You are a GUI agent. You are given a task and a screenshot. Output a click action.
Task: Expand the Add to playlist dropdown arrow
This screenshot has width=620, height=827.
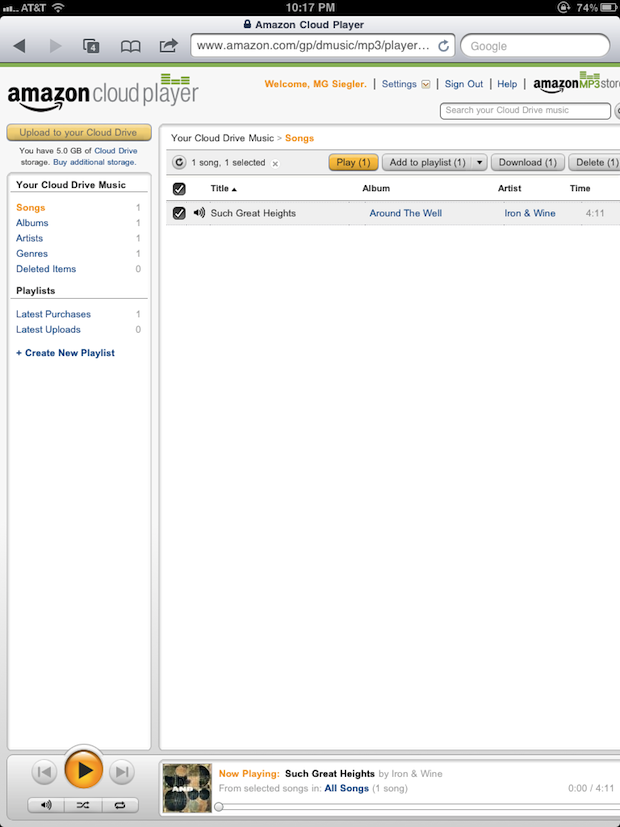pyautogui.click(x=479, y=162)
